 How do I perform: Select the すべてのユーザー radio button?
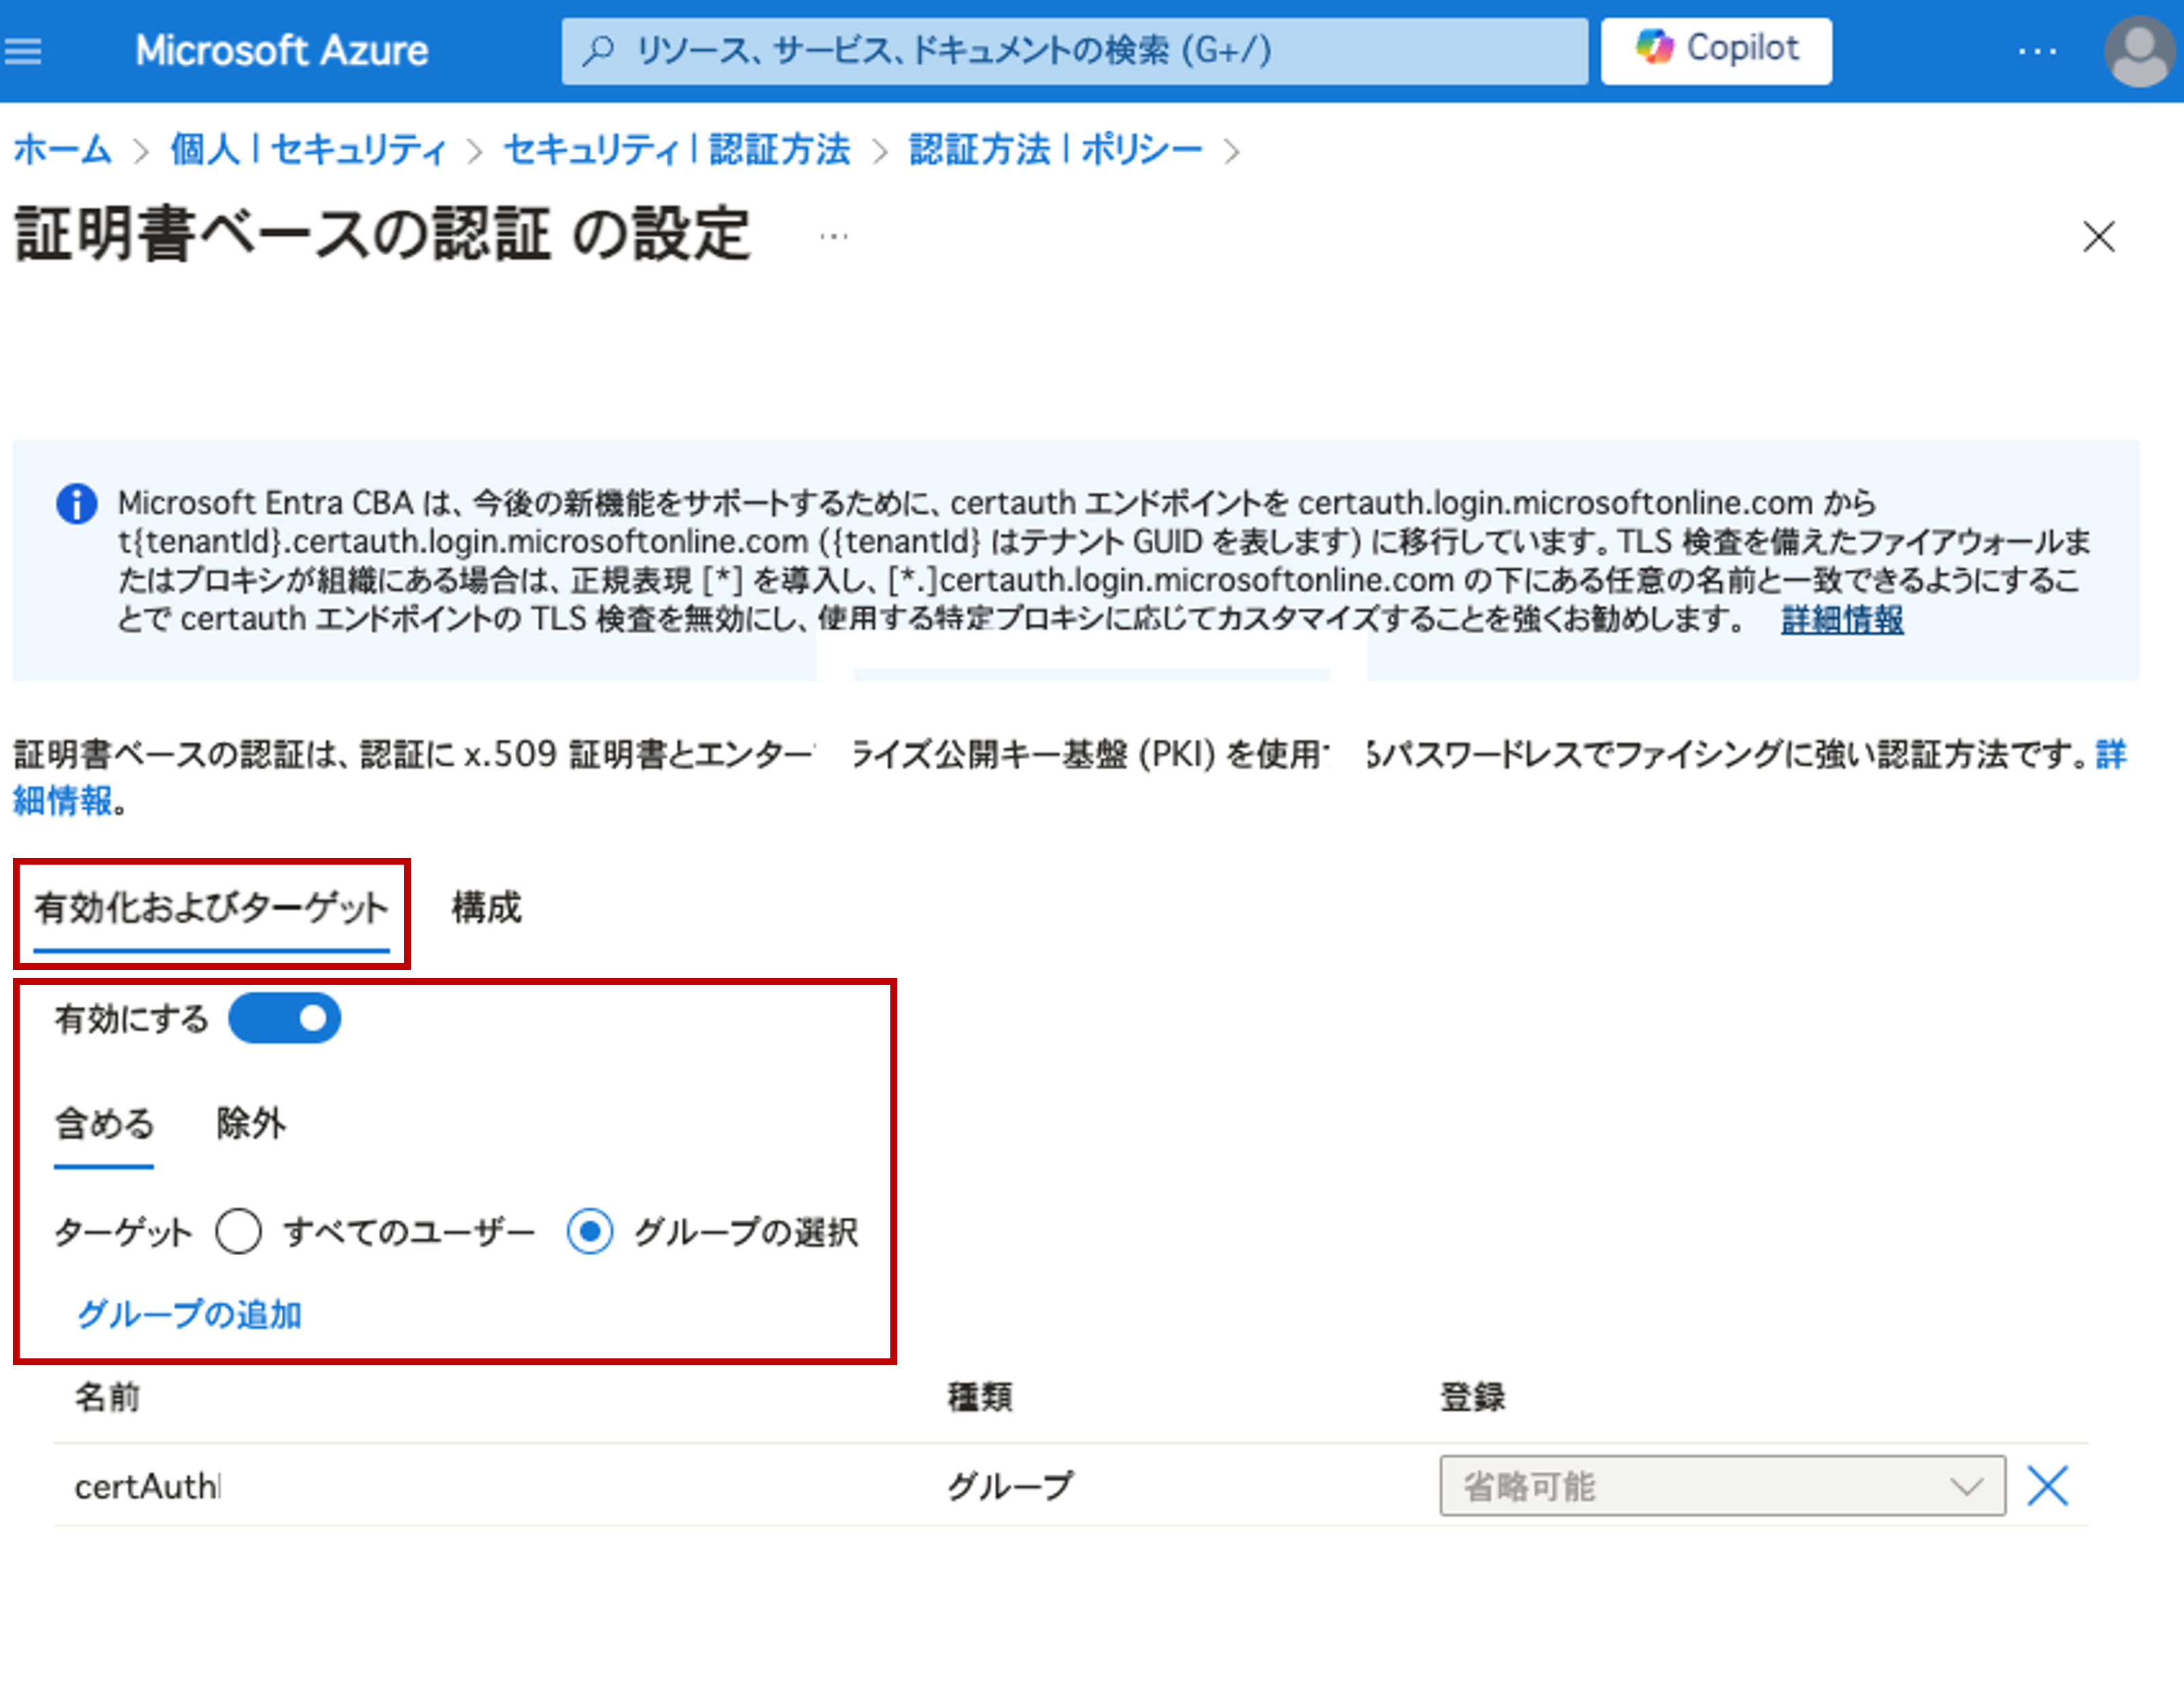[x=238, y=1231]
